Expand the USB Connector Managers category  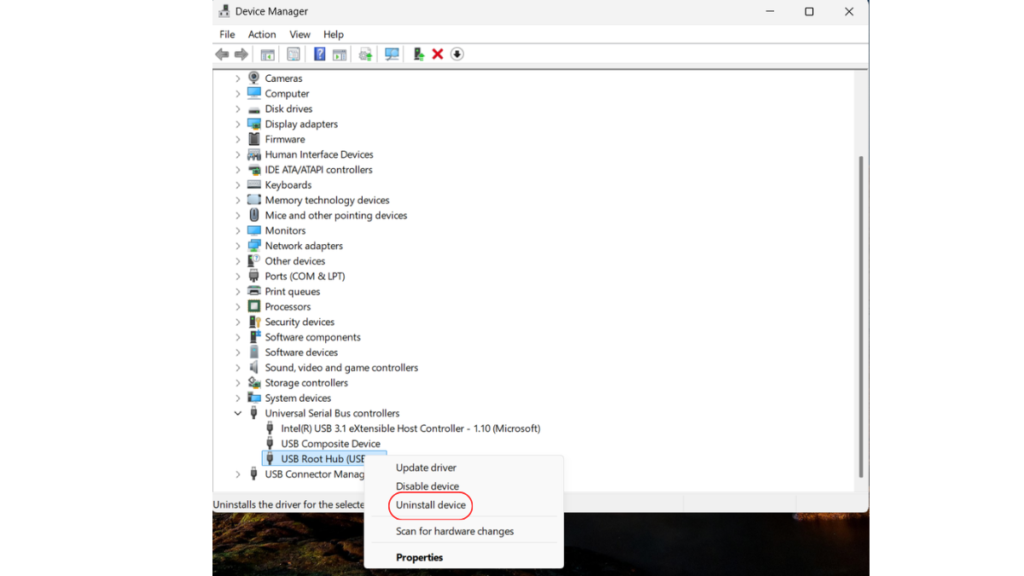point(238,474)
